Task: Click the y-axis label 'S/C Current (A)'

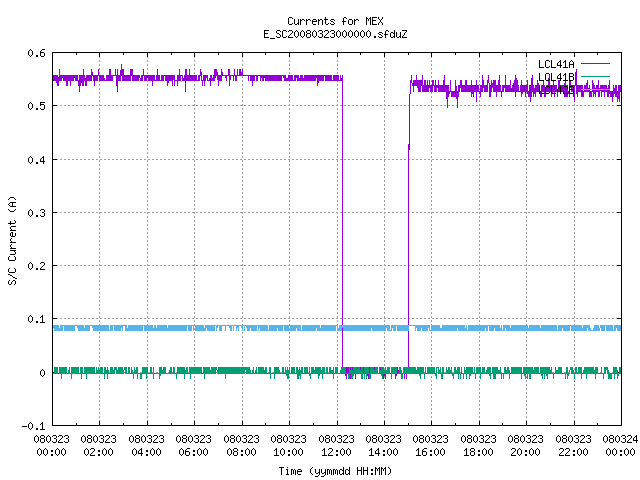Action: pos(13,240)
